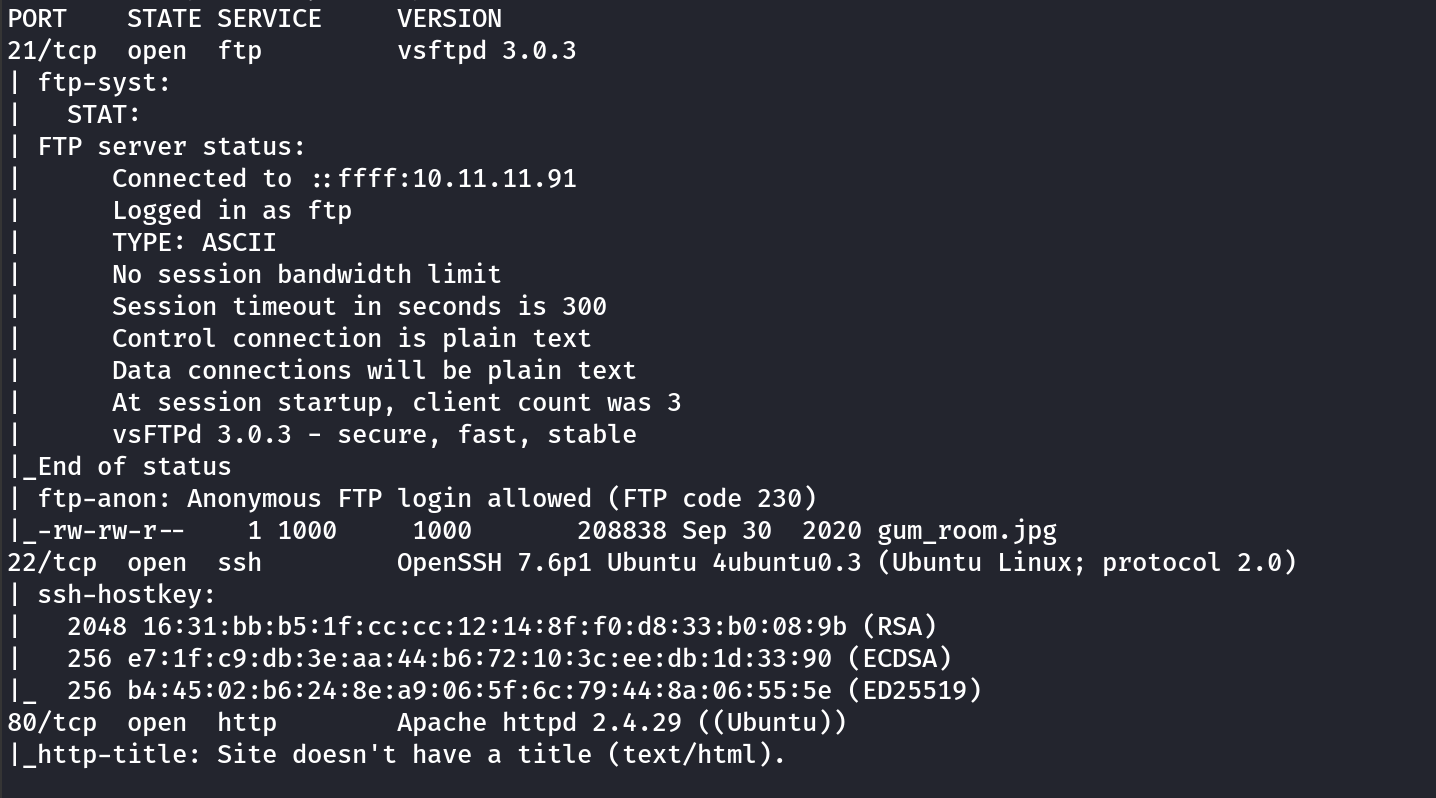Click the SERVICE column header
Image resolution: width=1436 pixels, height=798 pixels.
[269, 18]
